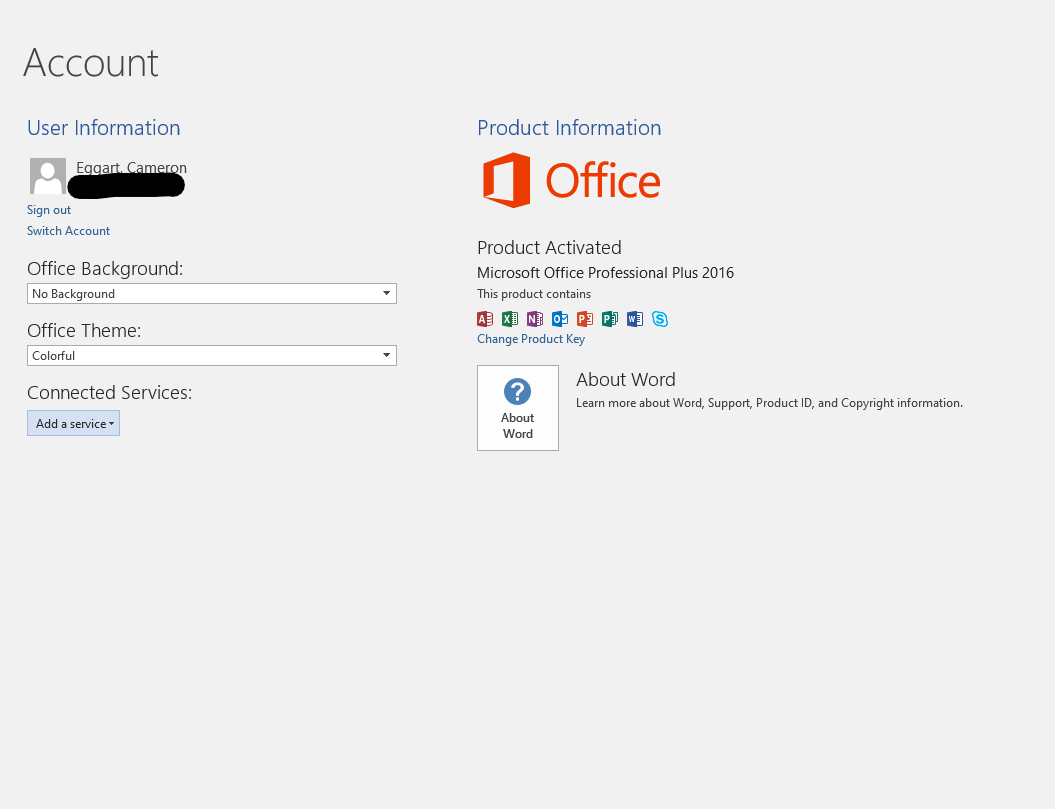This screenshot has width=1055, height=809.
Task: Click the Skype for Business icon
Action: pyautogui.click(x=660, y=319)
